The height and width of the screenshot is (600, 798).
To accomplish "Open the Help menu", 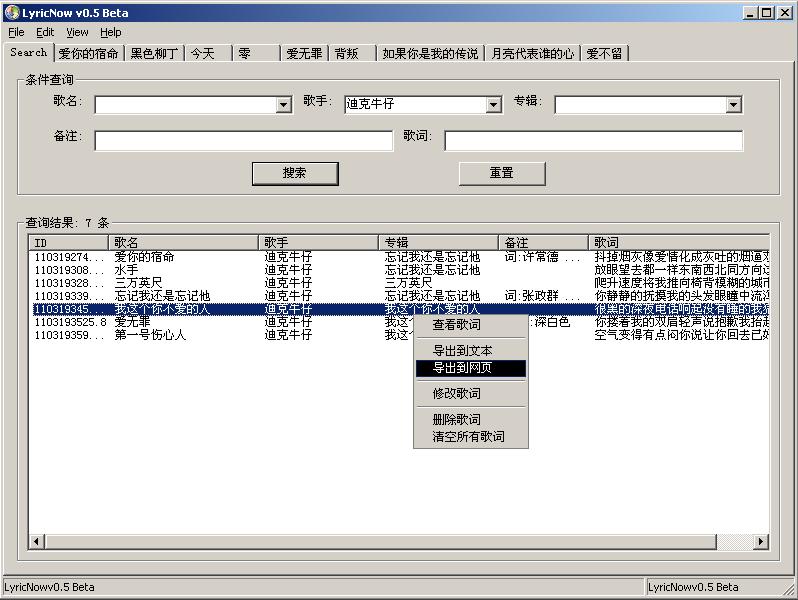I will [110, 32].
